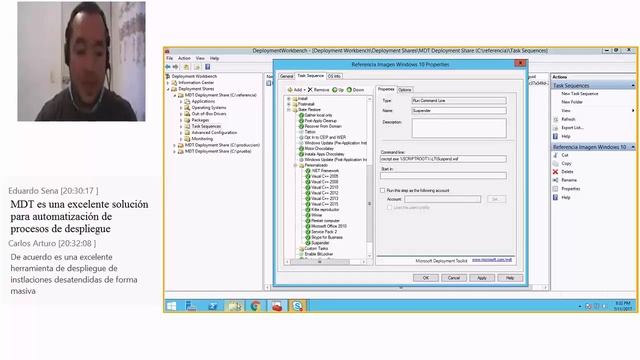Enable Run this step as the following account
Image resolution: width=640 pixels, height=360 pixels.
[x=382, y=191]
